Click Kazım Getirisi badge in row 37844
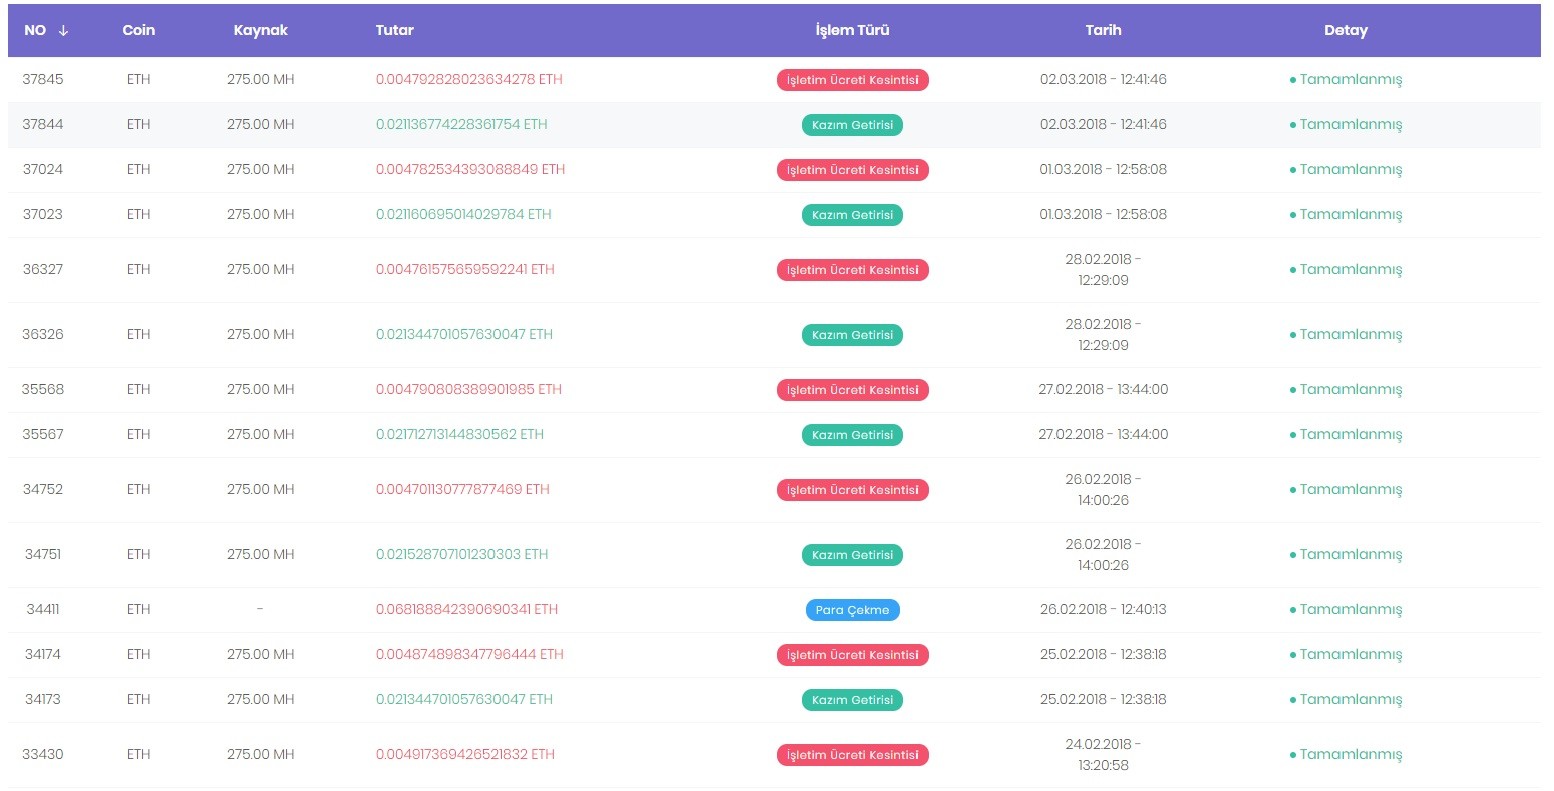The width and height of the screenshot is (1554, 791). coord(852,125)
